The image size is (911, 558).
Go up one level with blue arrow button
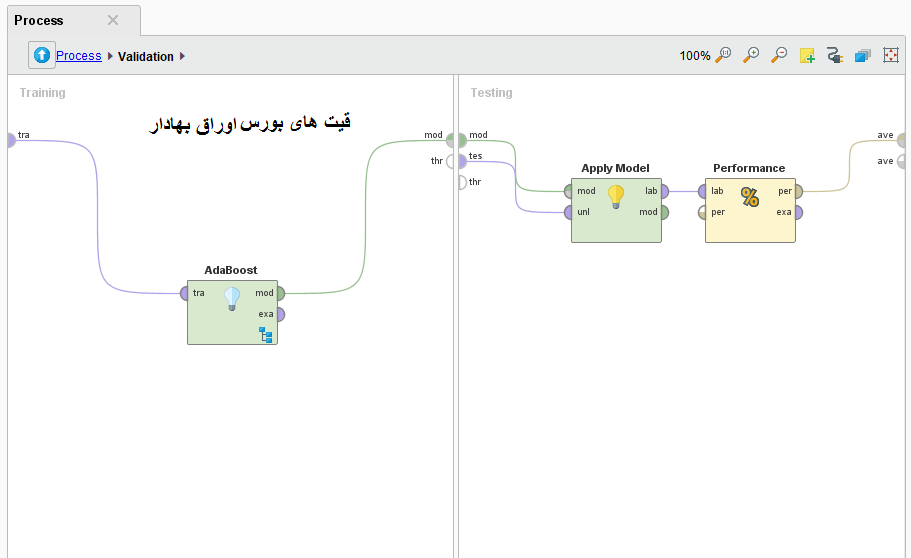click(x=41, y=56)
